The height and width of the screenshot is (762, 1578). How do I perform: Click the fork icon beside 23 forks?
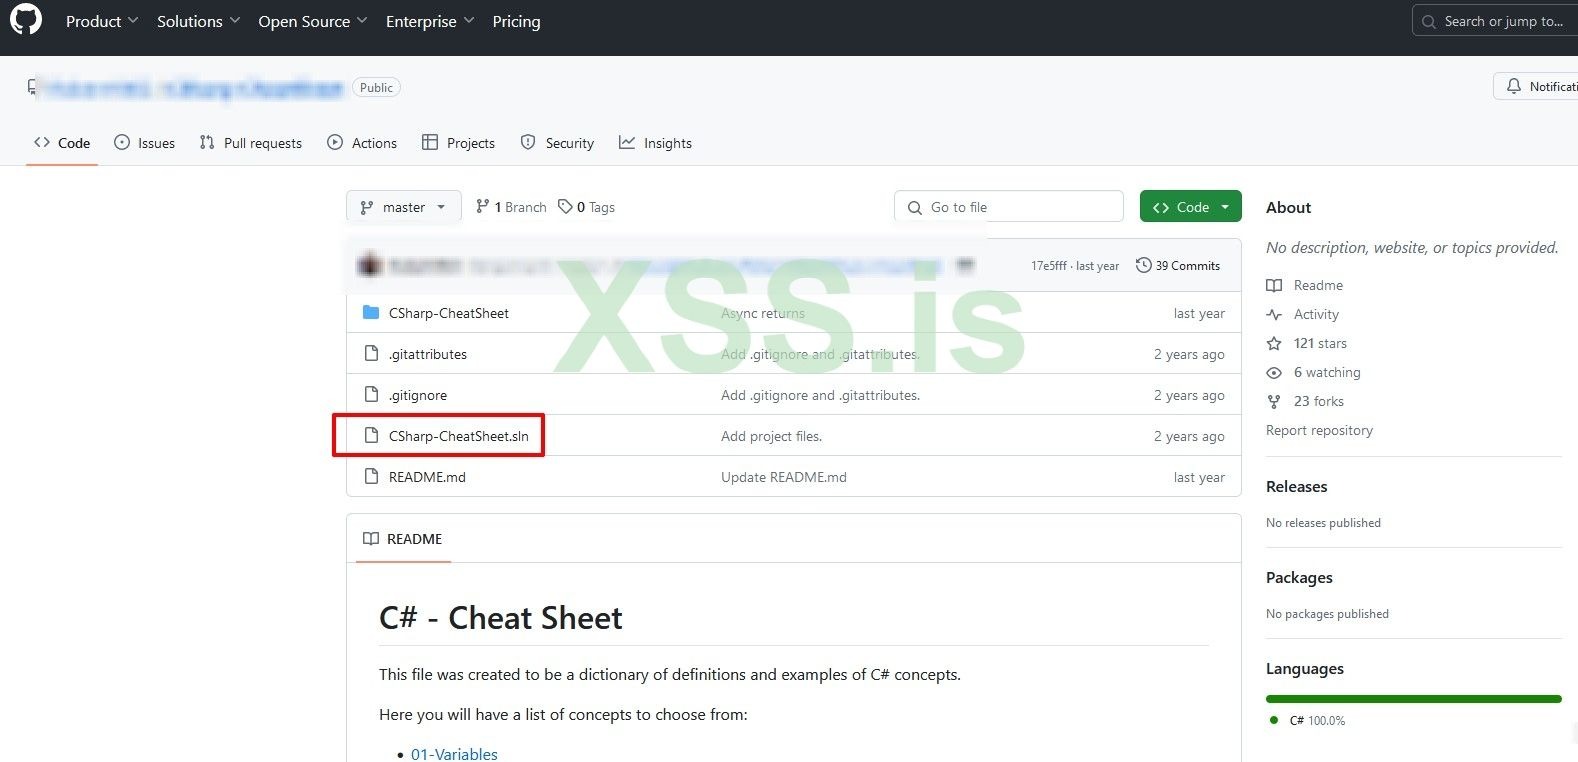pos(1274,401)
